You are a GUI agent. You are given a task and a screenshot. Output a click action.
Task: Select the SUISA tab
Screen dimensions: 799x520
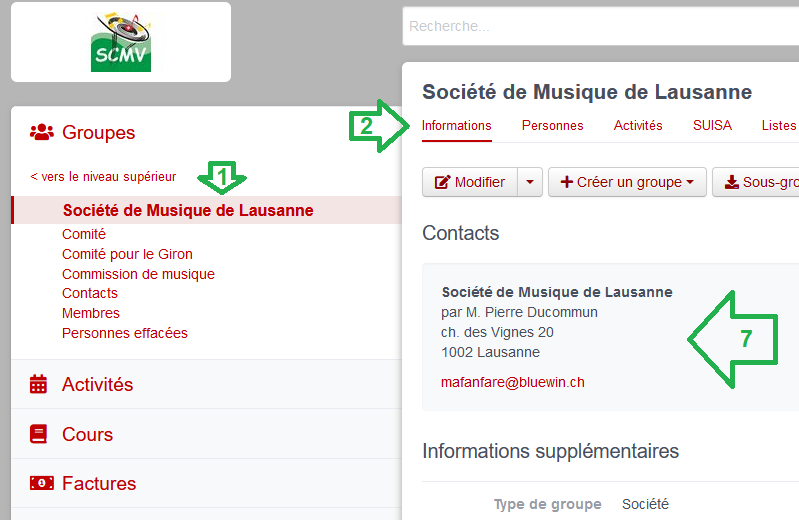pos(712,125)
